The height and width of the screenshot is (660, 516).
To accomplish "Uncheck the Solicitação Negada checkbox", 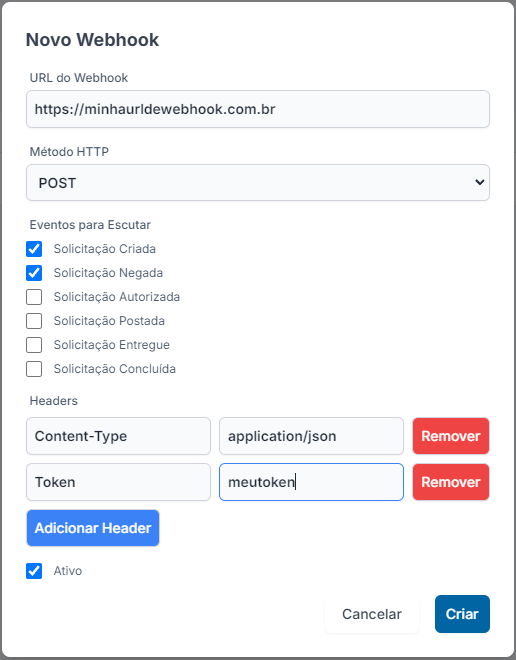I will pyautogui.click(x=34, y=273).
